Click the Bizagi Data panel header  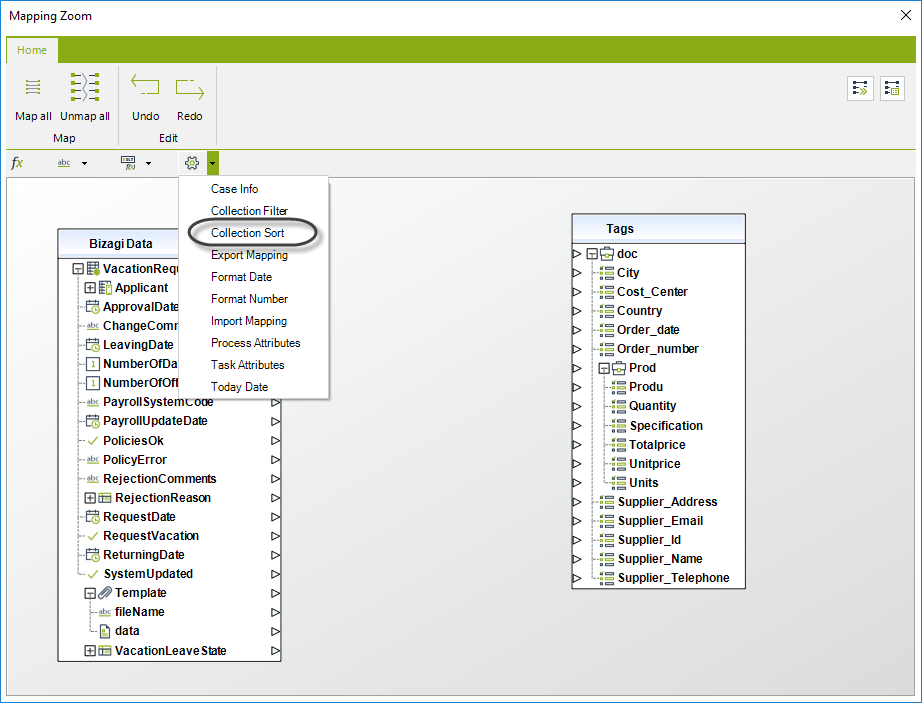pyautogui.click(x=121, y=243)
